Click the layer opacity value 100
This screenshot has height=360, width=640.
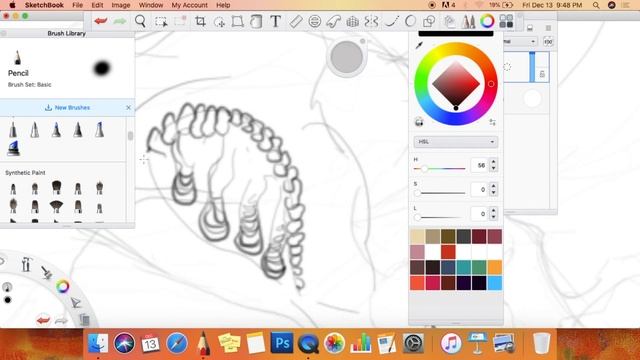click(548, 41)
